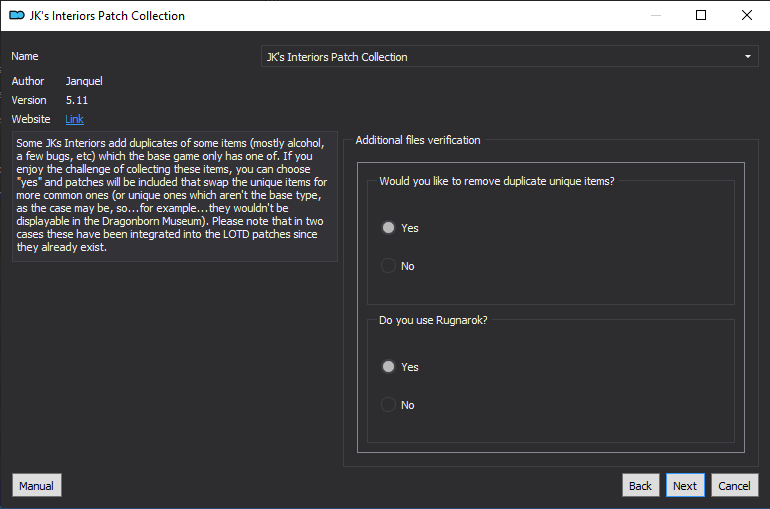Click the JK's Interiors Patch Collection combo box
The width and height of the screenshot is (770, 509).
coord(510,56)
